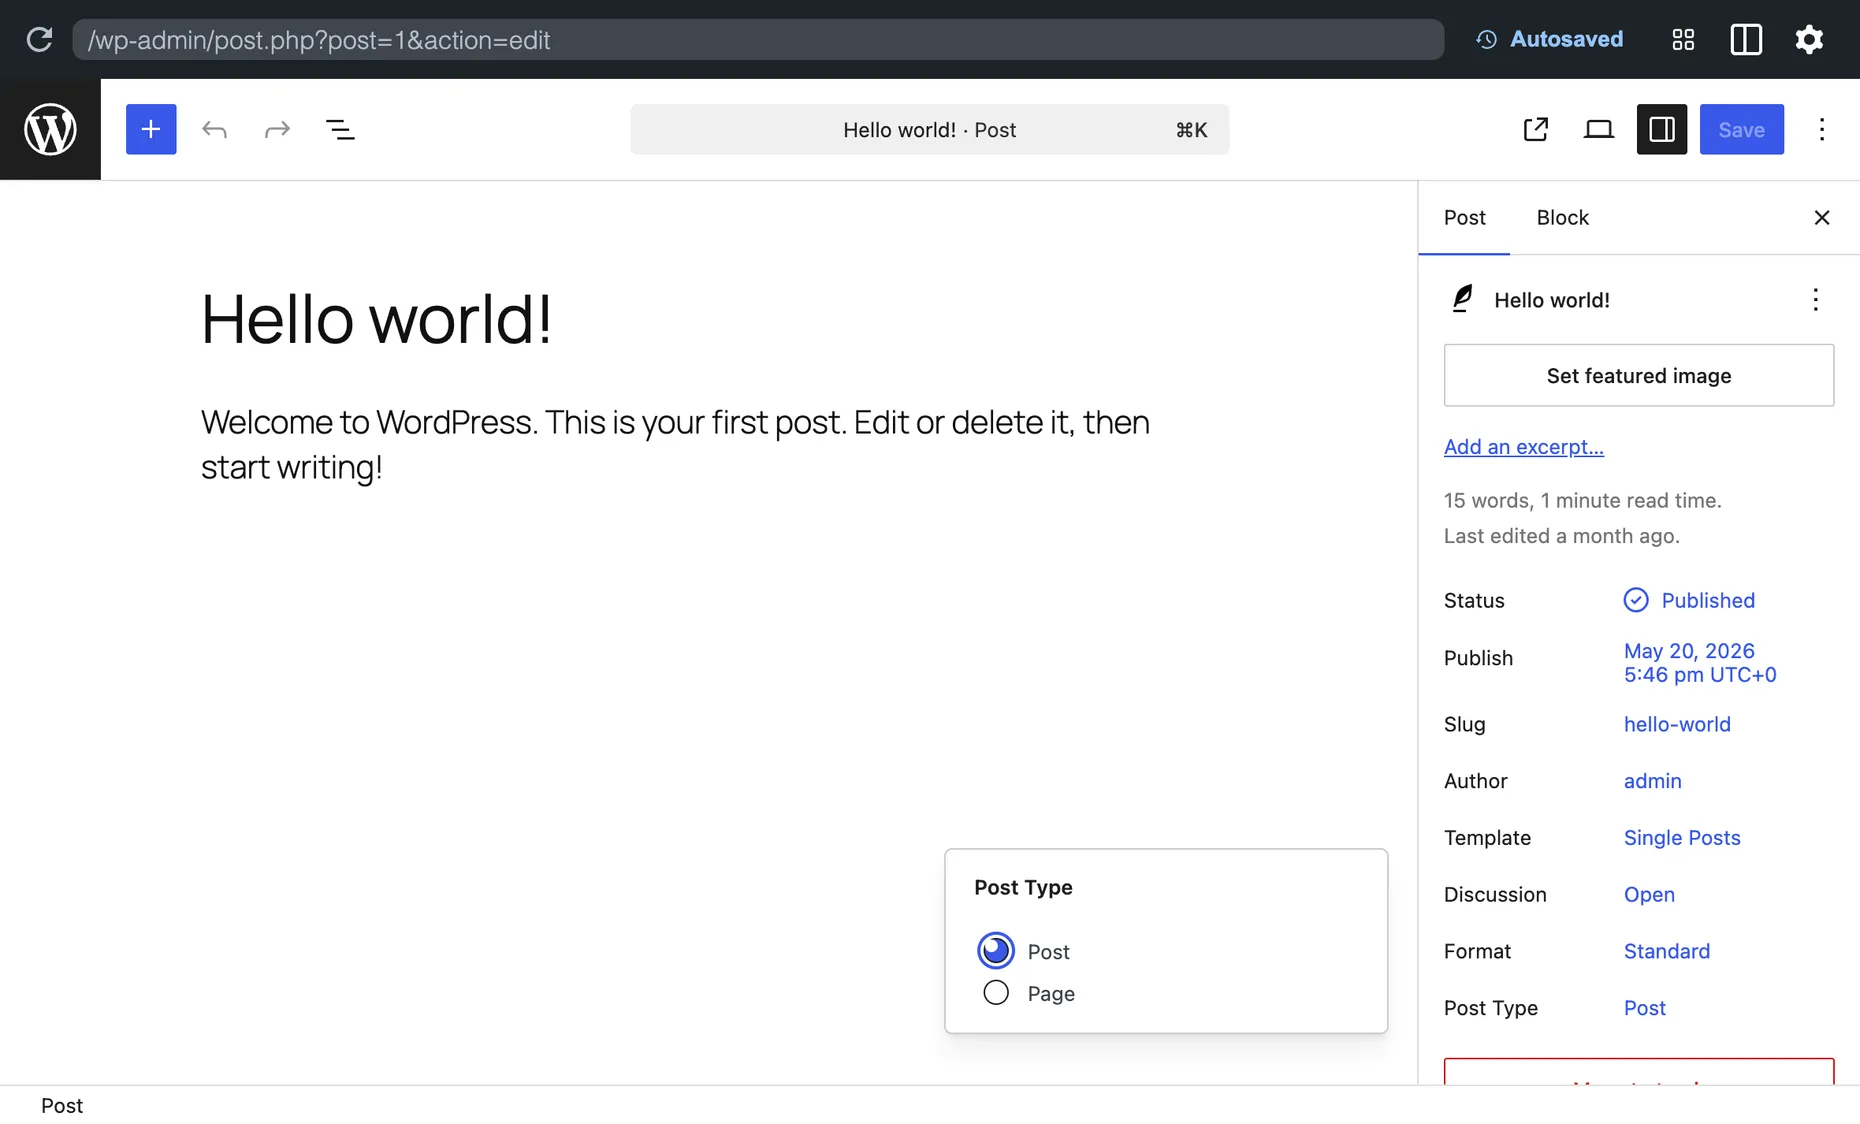The height and width of the screenshot is (1124, 1860).
Task: Click the Post Type popover heading
Action: pos(1023,887)
